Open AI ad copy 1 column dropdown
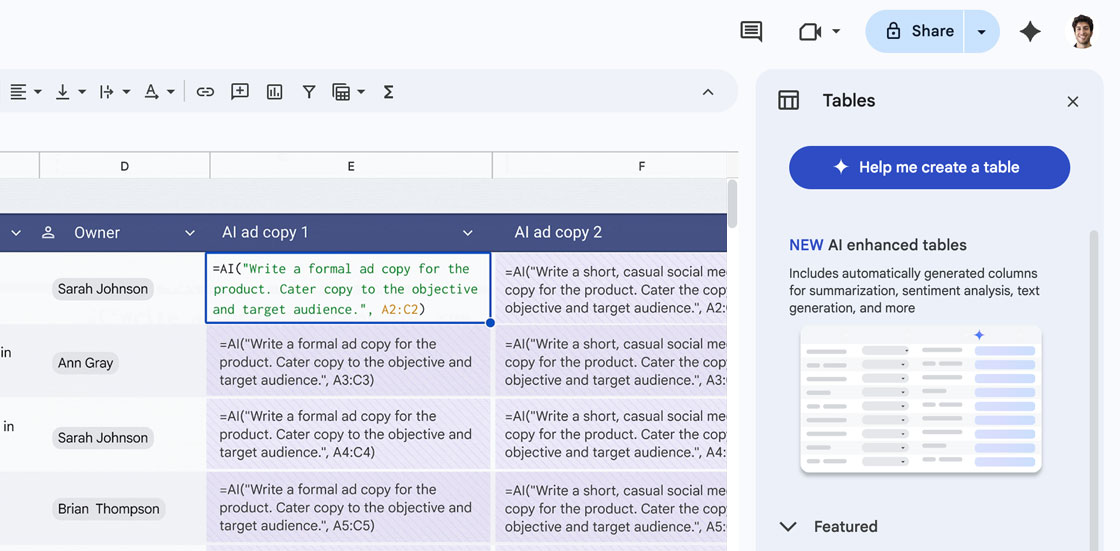Image resolution: width=1120 pixels, height=551 pixels. (x=467, y=233)
